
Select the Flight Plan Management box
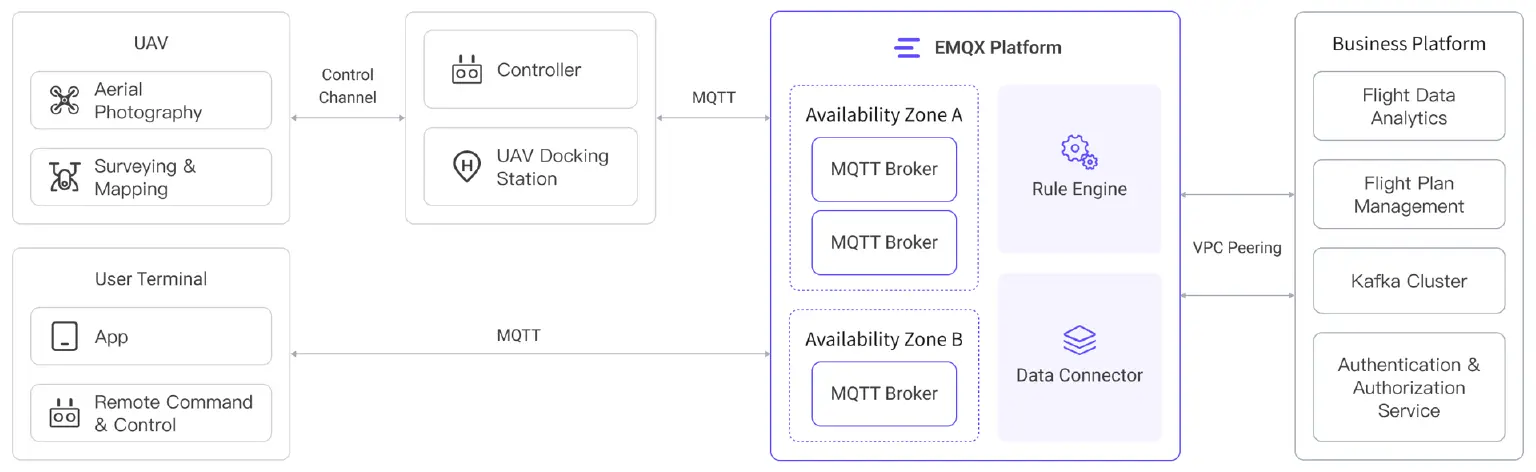click(x=1408, y=195)
